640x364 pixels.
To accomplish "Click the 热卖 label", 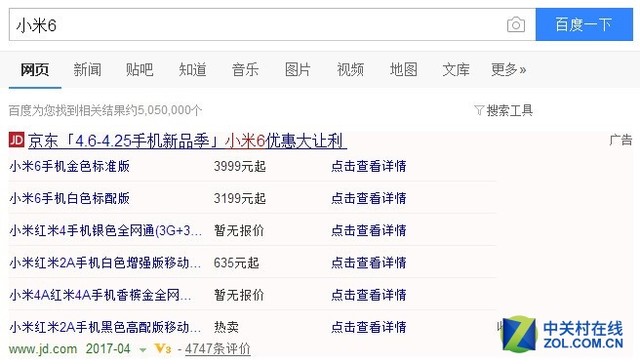I will [226, 327].
